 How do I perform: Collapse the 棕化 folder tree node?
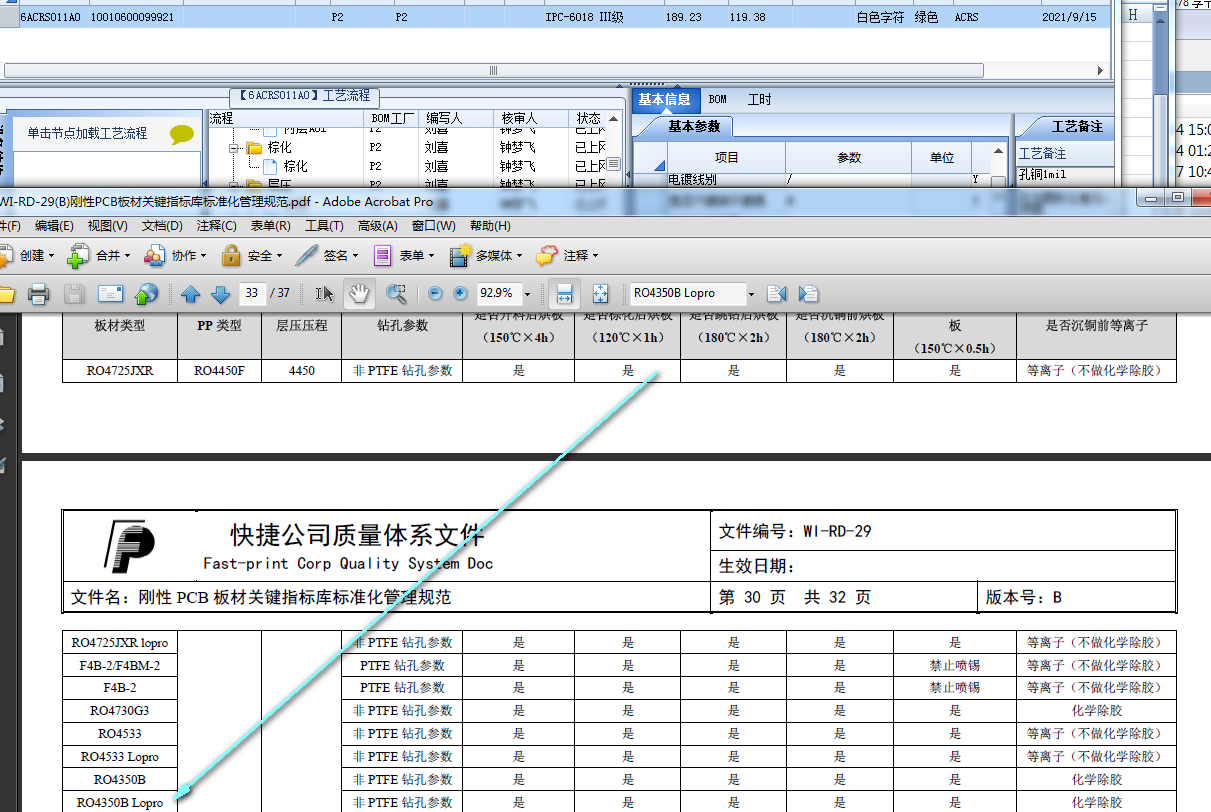235,147
